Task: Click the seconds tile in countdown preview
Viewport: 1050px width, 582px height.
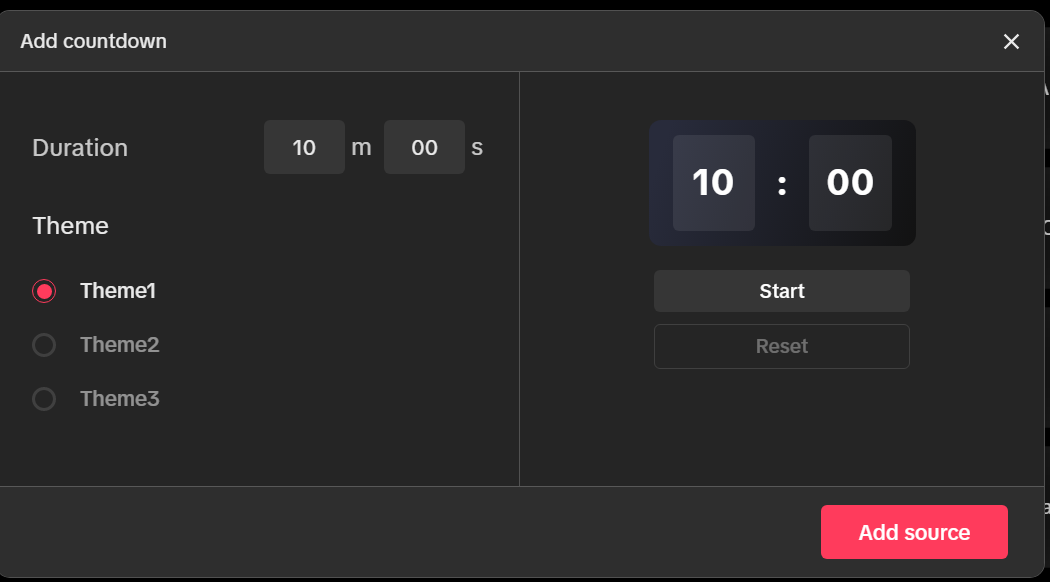Action: (850, 183)
